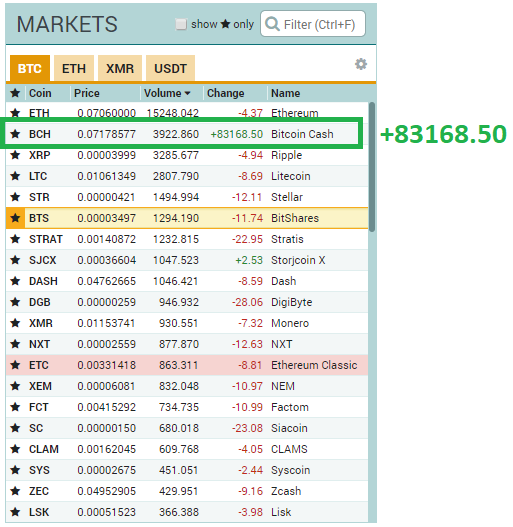Toggle the star for XRP row
This screenshot has width=513, height=527.
(x=15, y=155)
